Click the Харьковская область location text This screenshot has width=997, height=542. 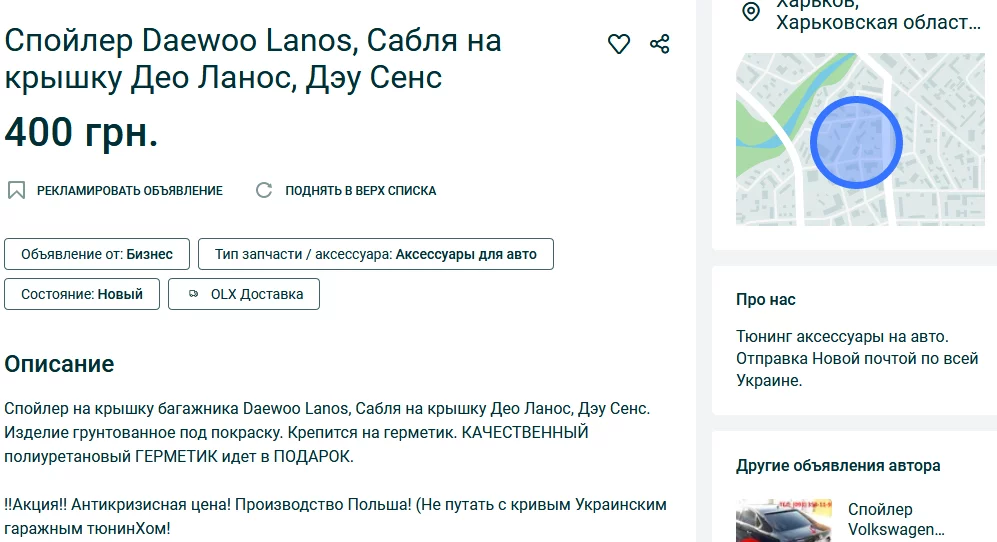click(876, 22)
